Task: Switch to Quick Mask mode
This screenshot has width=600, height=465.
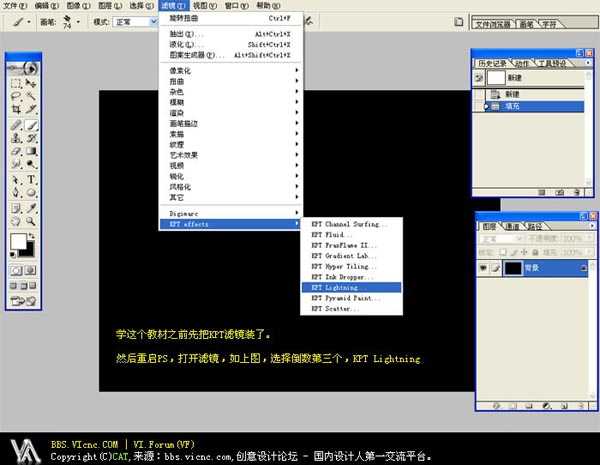Action: tap(30, 271)
